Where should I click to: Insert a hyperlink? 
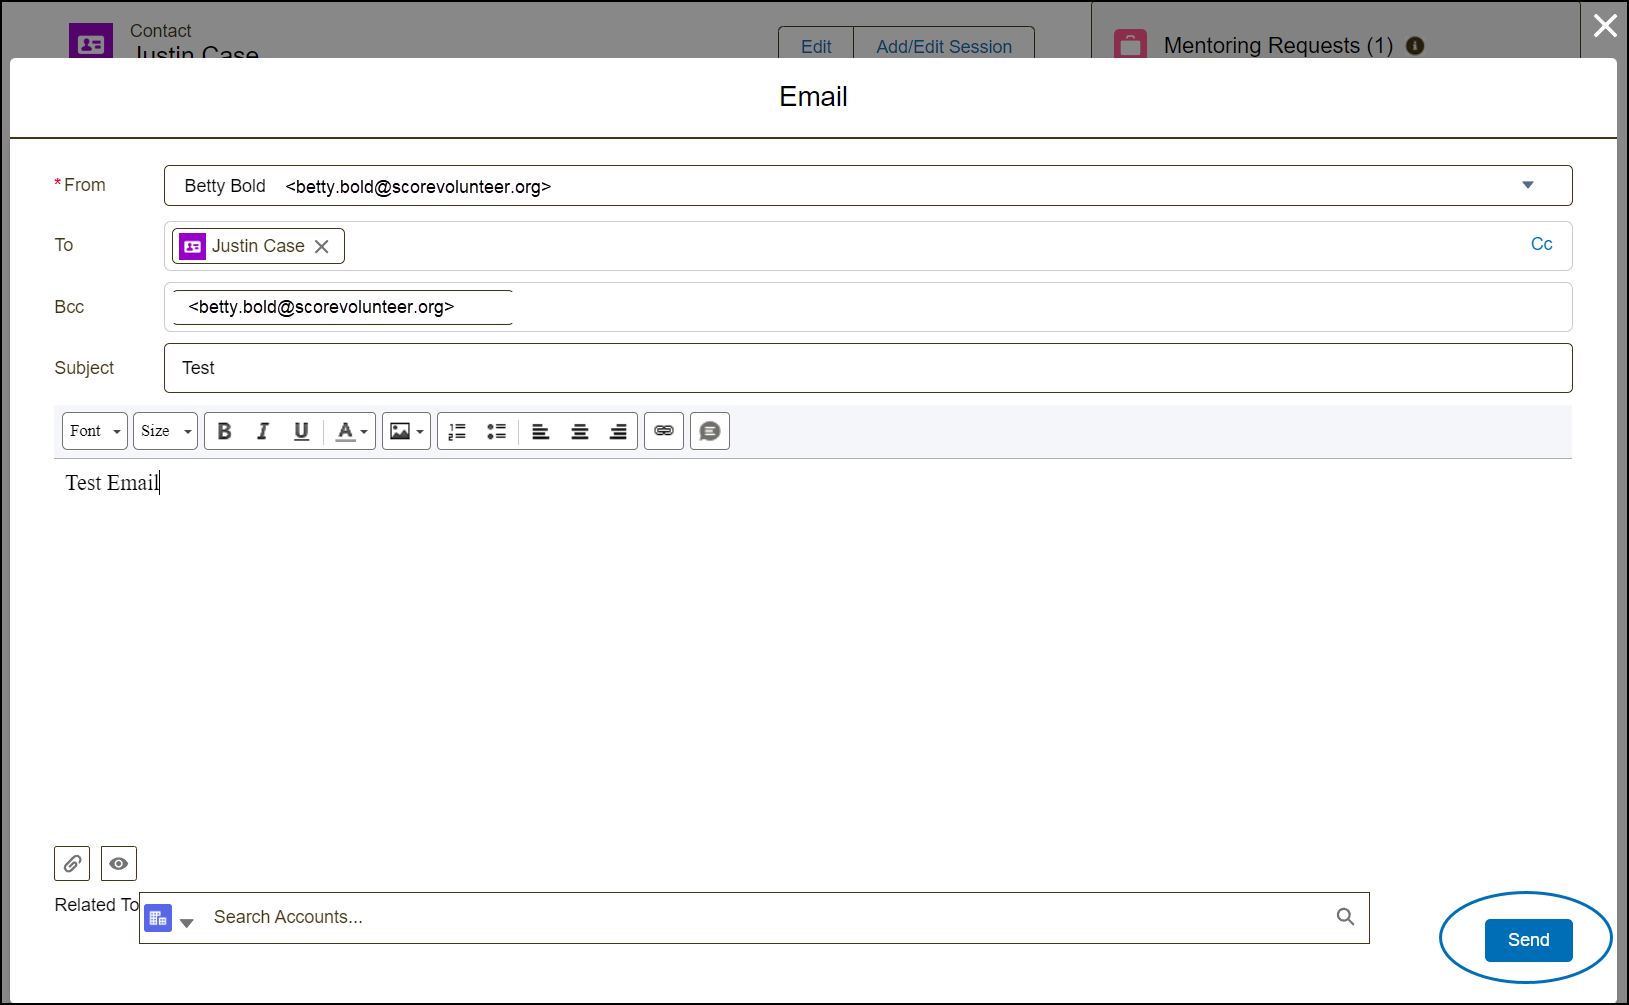tap(664, 431)
